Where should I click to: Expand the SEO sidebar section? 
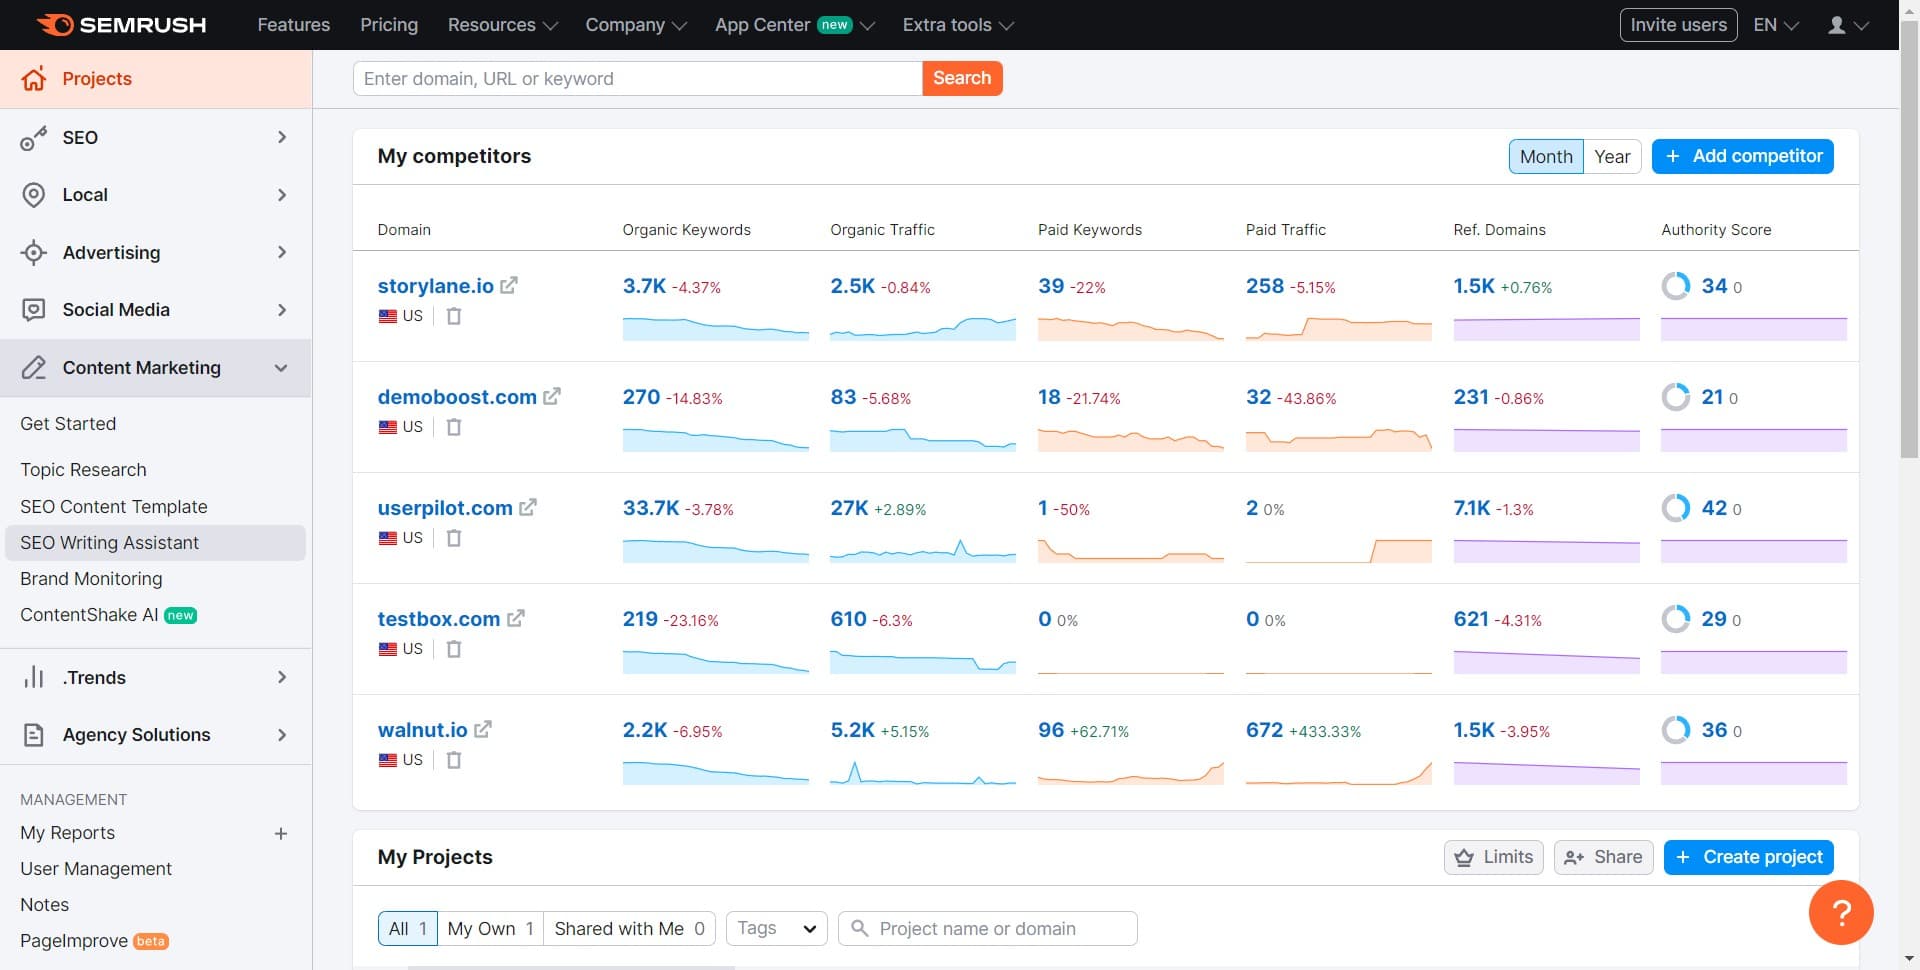pos(155,138)
